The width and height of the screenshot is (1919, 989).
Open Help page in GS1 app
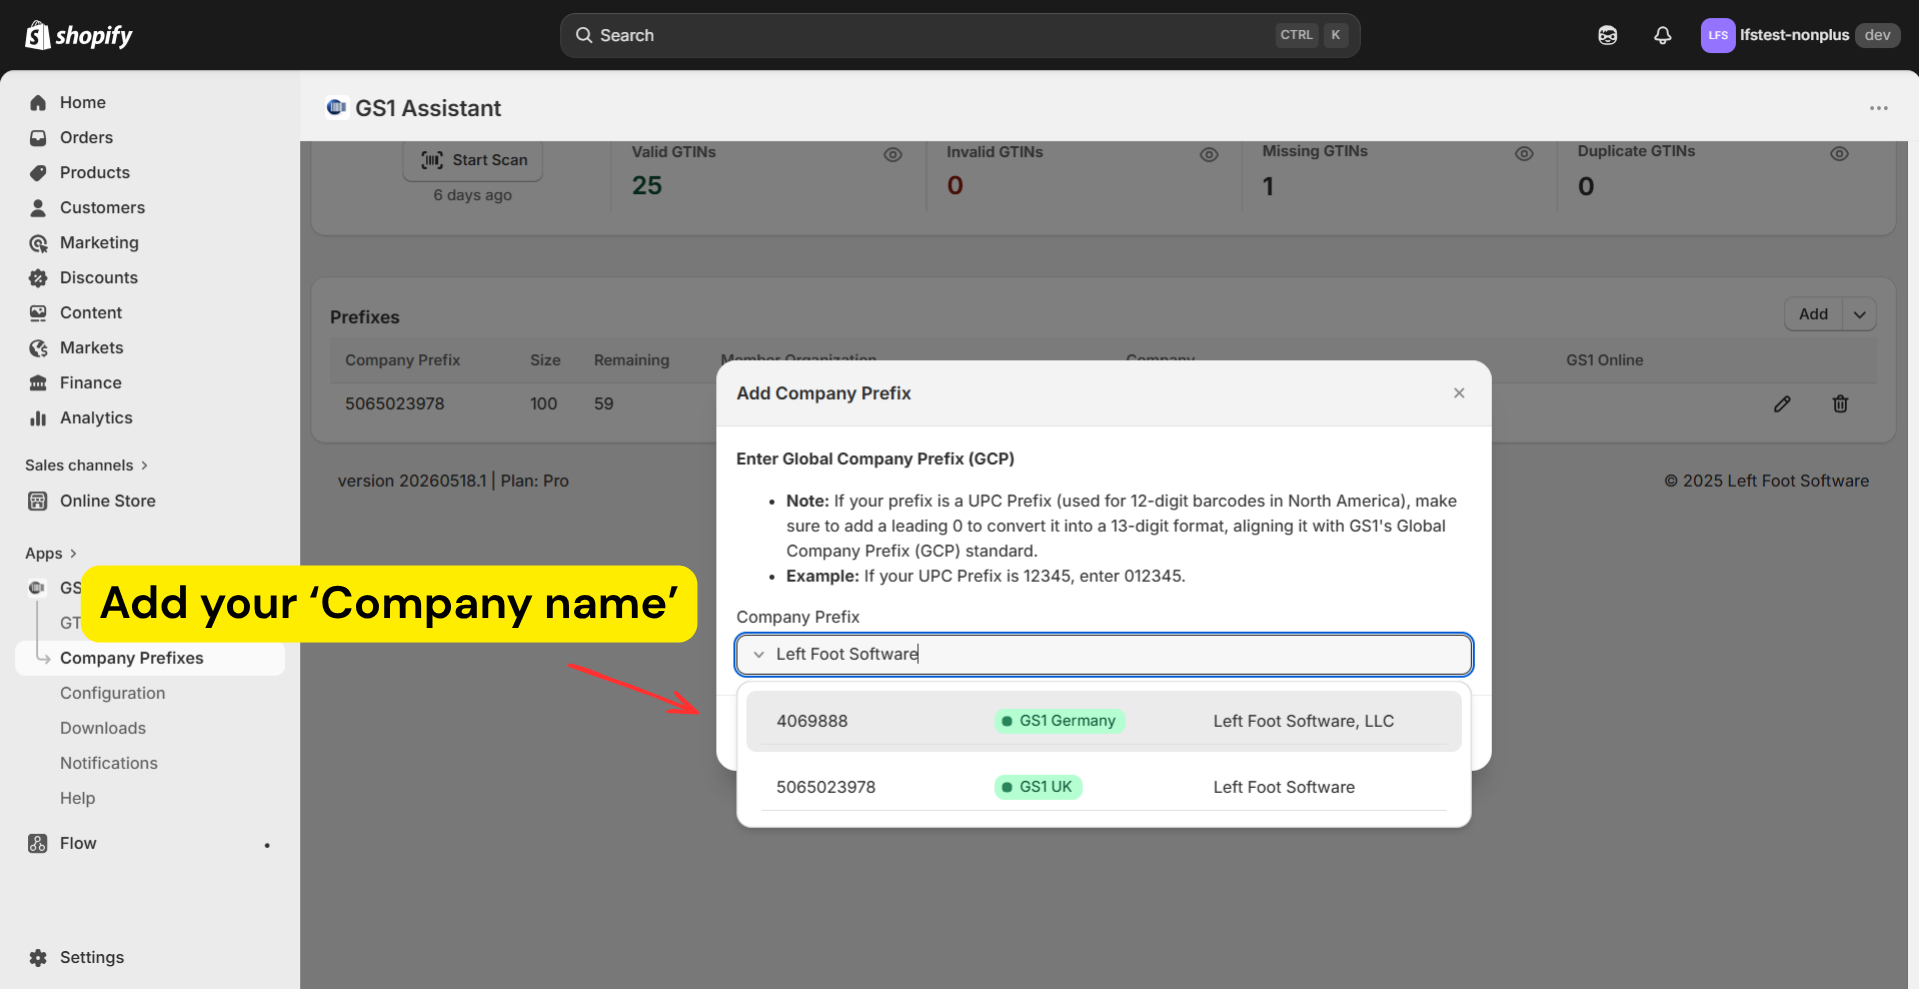78,797
